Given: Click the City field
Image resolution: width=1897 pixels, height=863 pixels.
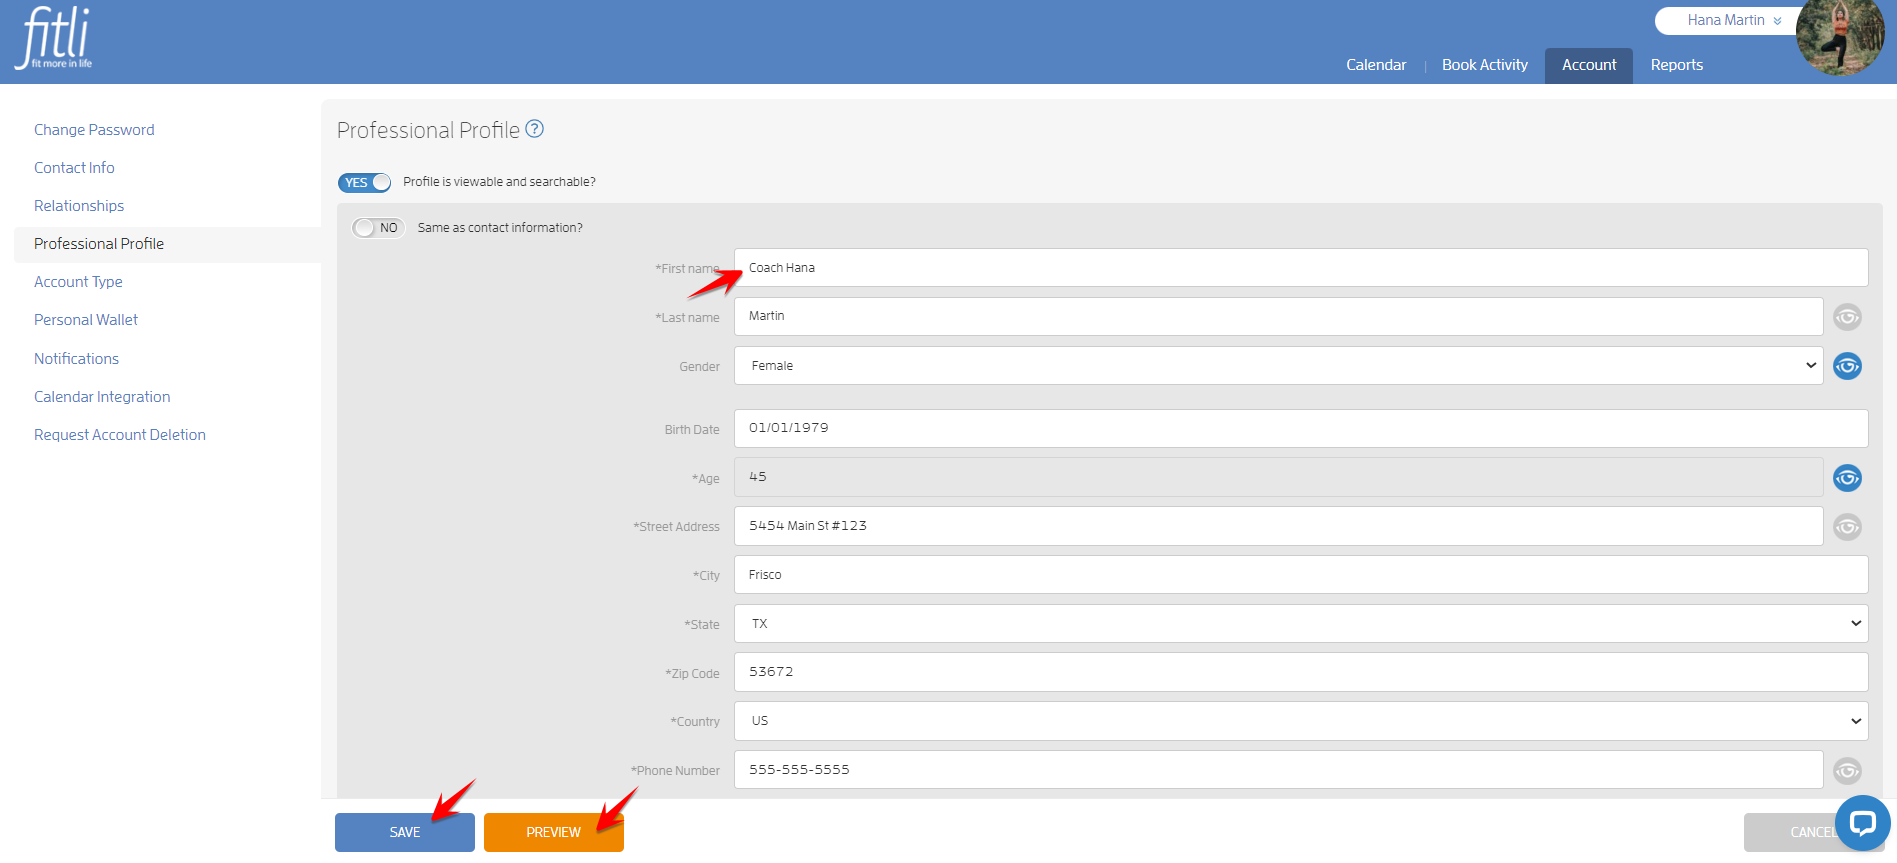Looking at the screenshot, I should (1301, 575).
